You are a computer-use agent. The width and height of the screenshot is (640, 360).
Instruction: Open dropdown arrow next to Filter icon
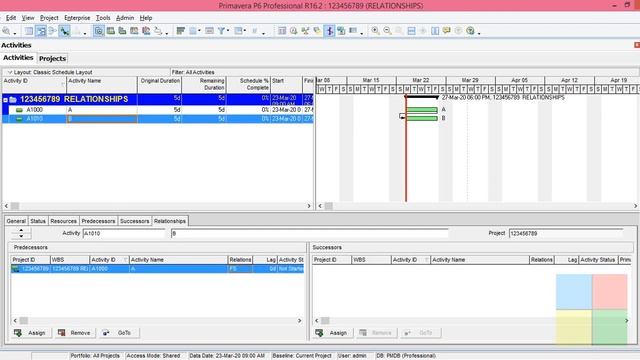tap(228, 31)
